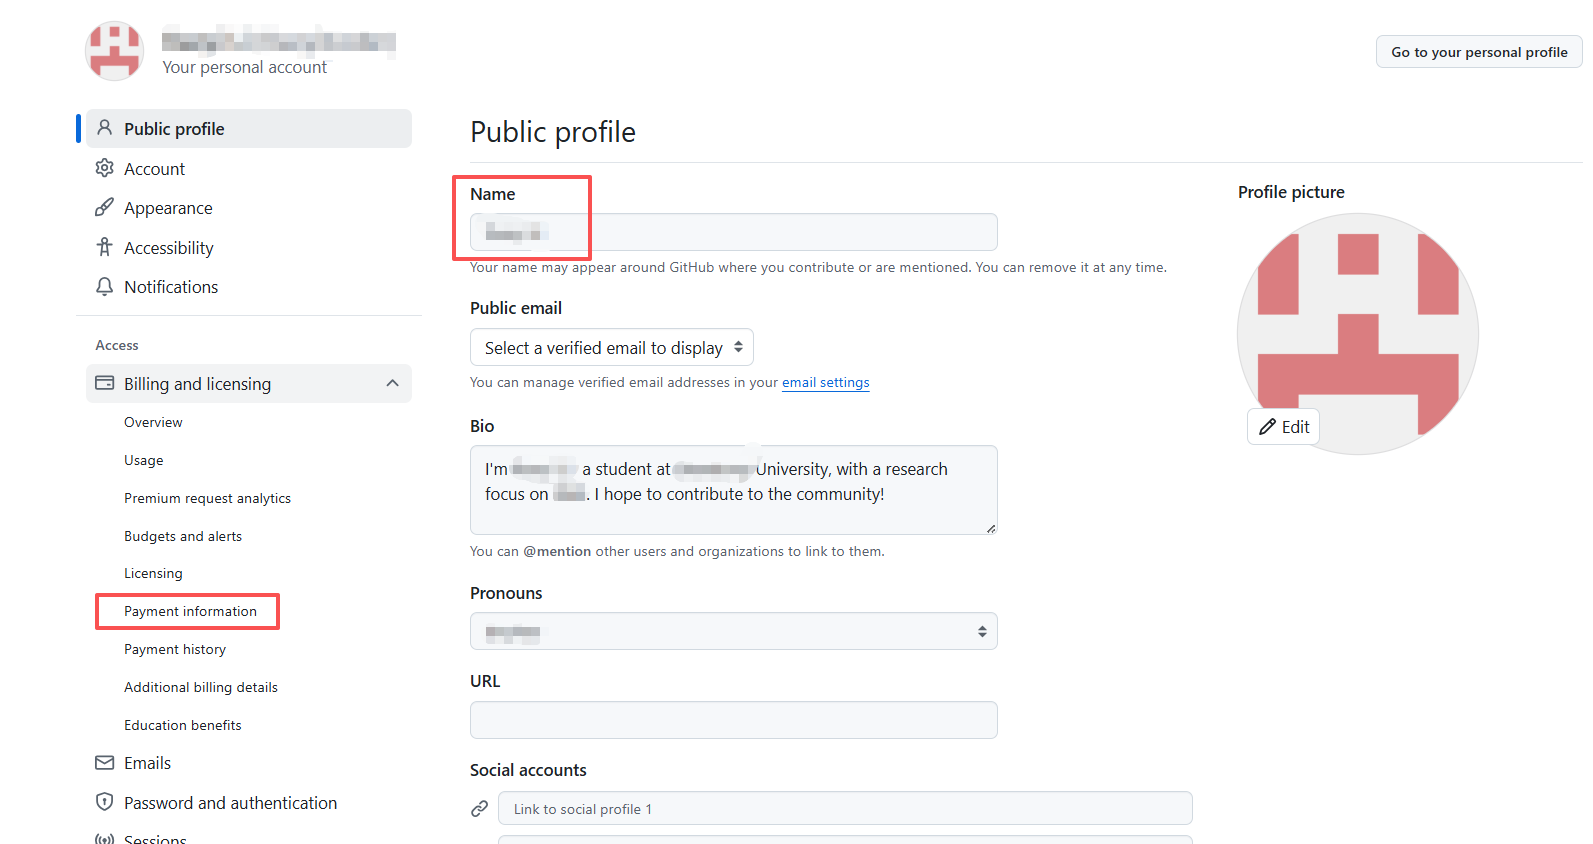This screenshot has width=1593, height=844.
Task: Click the Accessibility figure icon
Action: click(x=104, y=247)
